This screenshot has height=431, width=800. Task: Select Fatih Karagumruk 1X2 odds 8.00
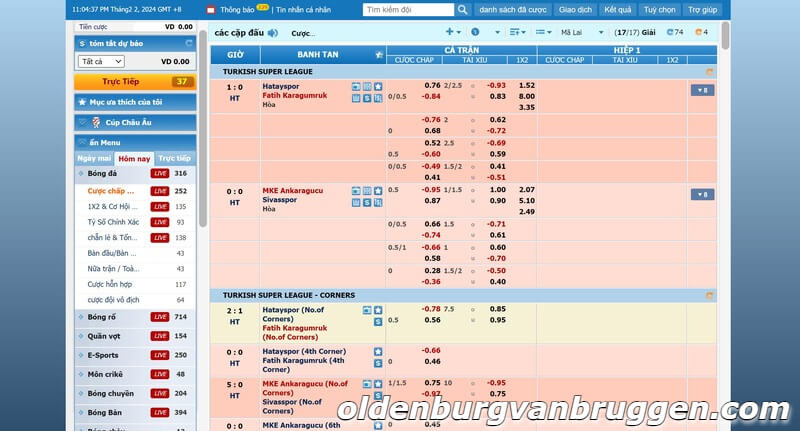(527, 96)
